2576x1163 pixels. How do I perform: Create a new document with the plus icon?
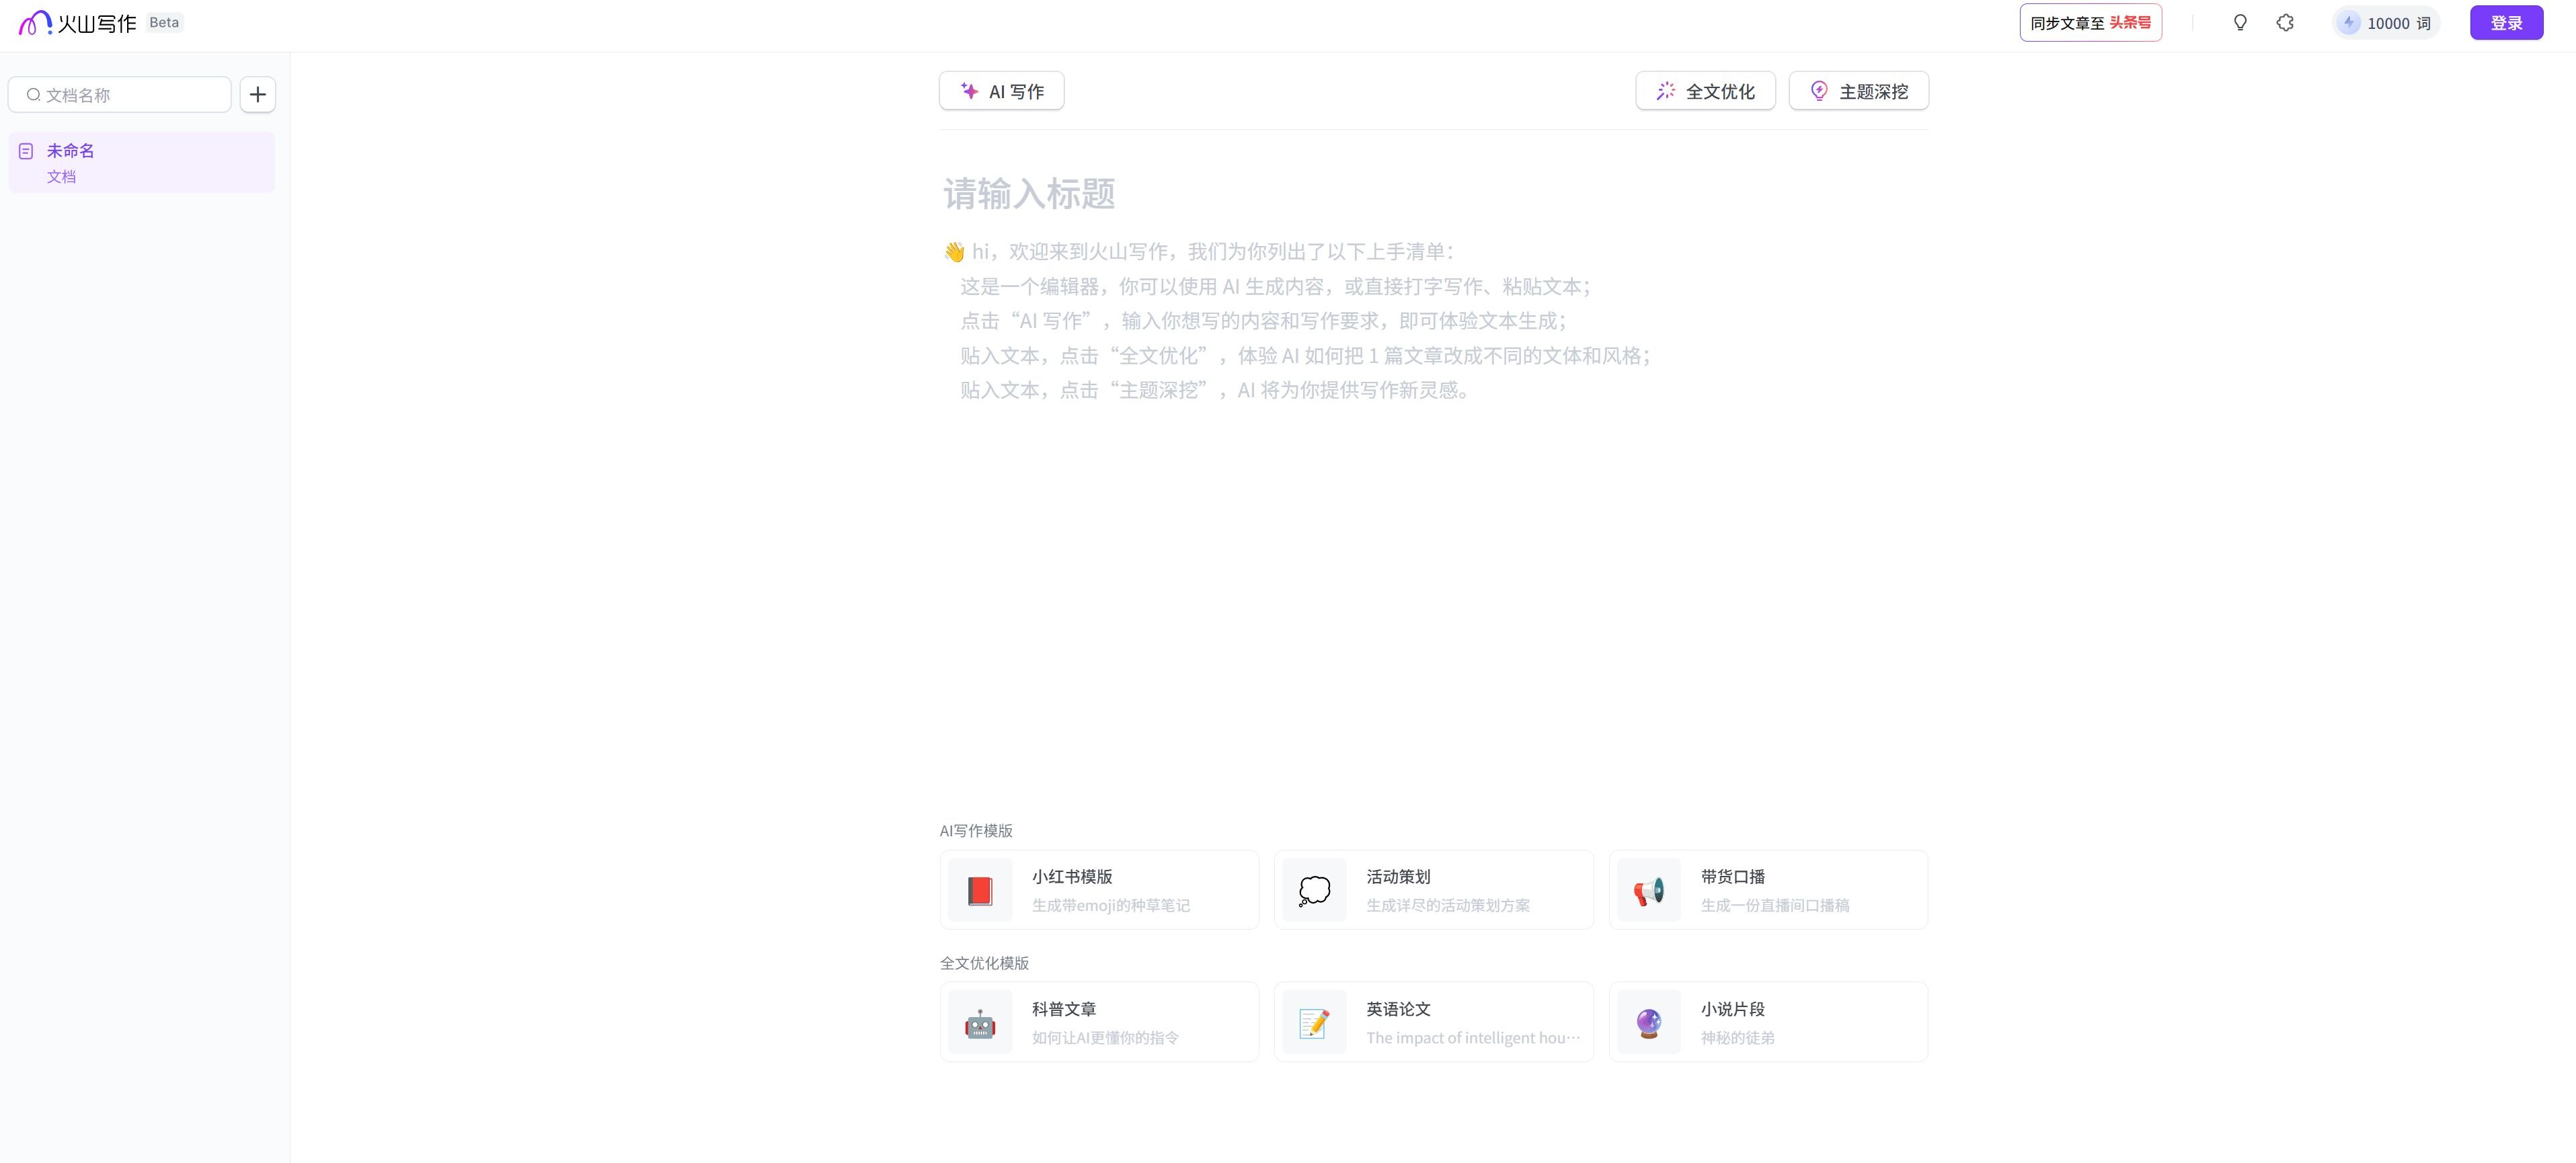pyautogui.click(x=258, y=94)
